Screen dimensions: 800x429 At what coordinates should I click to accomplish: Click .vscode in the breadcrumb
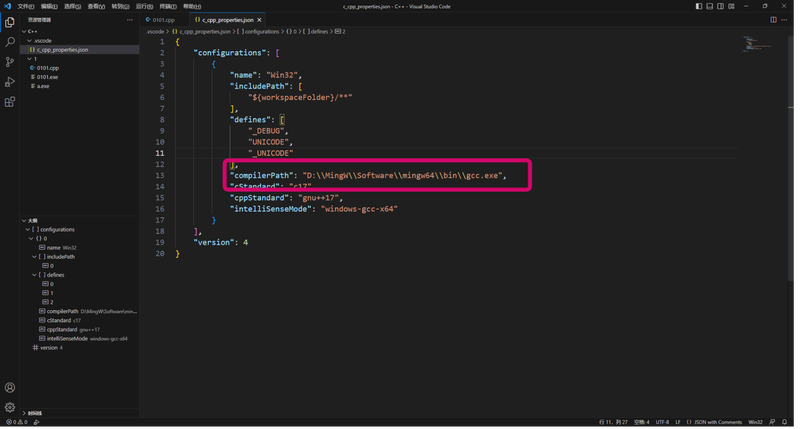155,32
